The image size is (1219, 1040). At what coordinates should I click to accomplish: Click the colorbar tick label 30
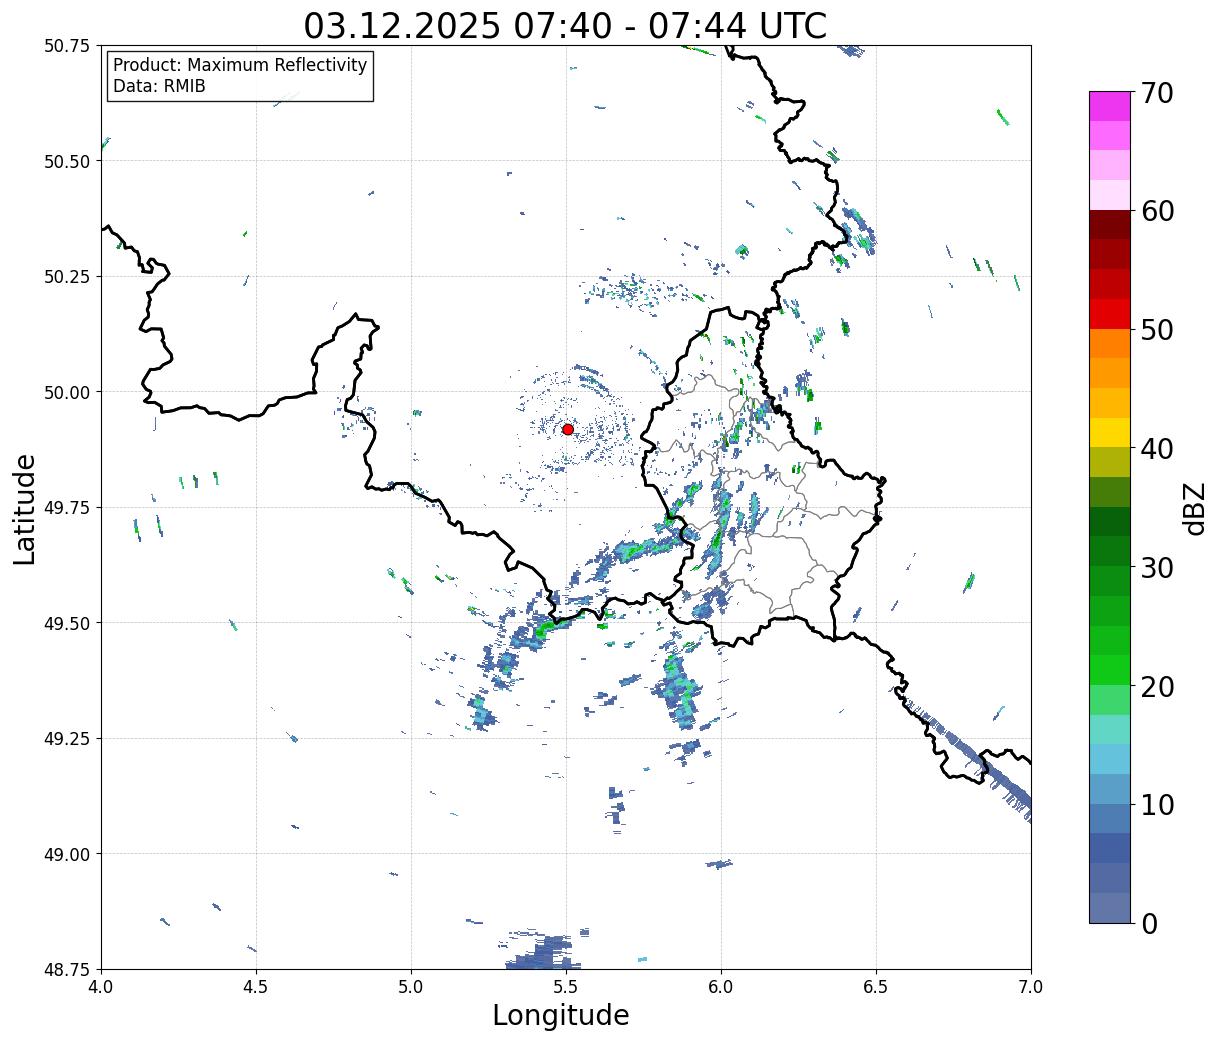click(1156, 567)
